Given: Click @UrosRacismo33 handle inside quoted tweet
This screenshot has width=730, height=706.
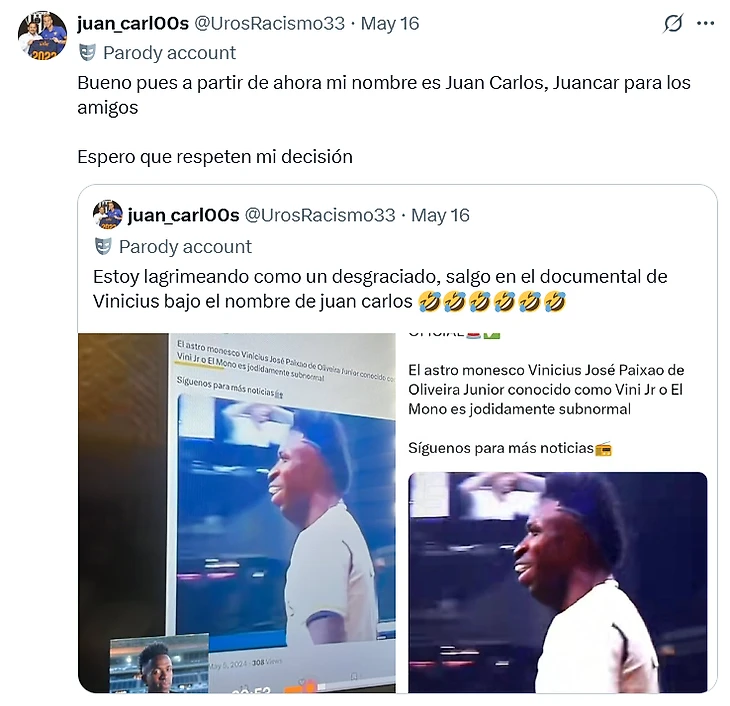Looking at the screenshot, I should (320, 215).
